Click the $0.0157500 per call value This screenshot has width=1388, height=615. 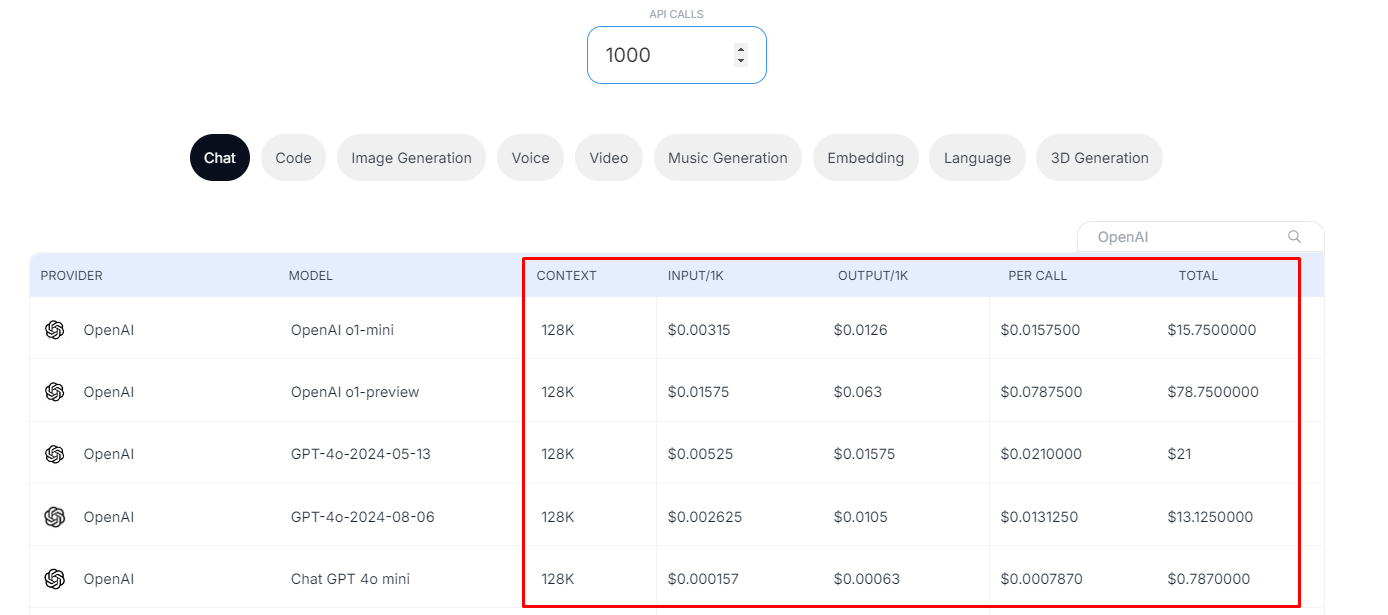(1040, 330)
